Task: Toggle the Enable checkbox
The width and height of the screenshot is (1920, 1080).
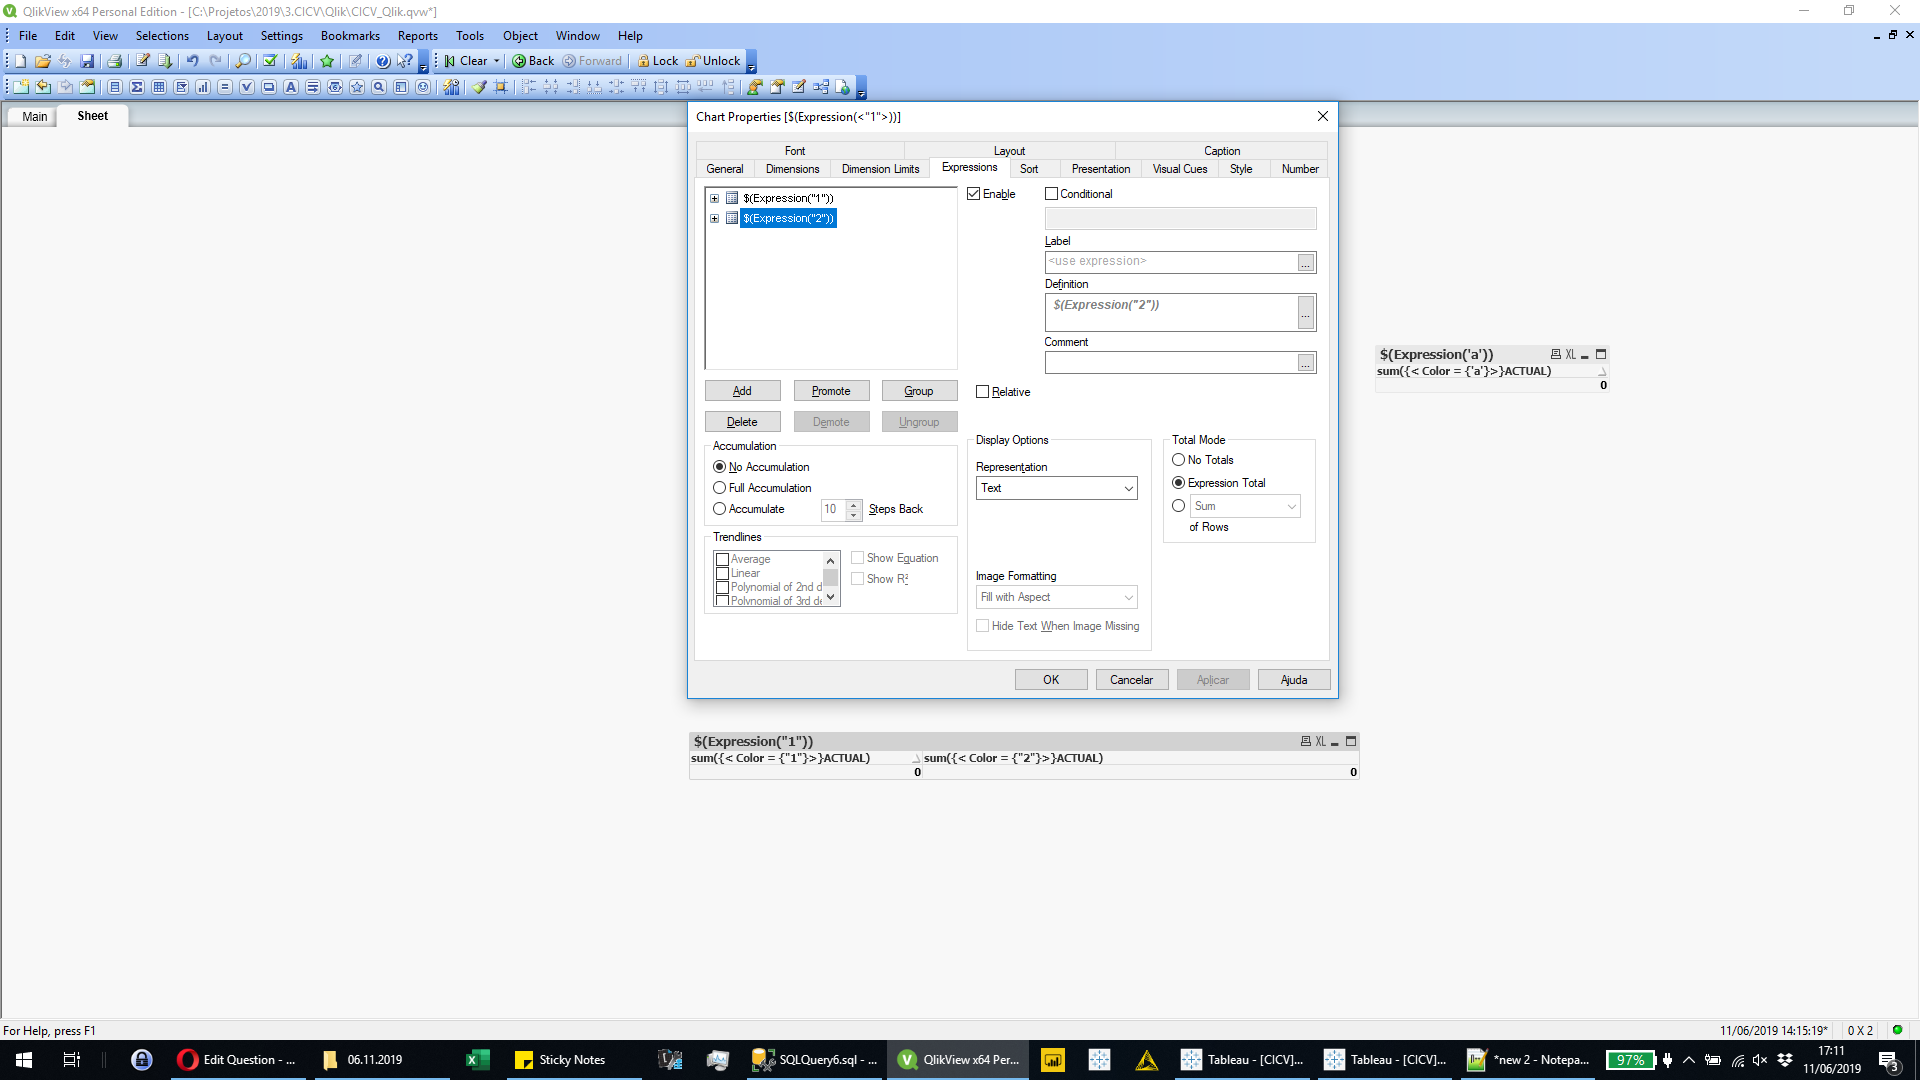Action: 973,194
